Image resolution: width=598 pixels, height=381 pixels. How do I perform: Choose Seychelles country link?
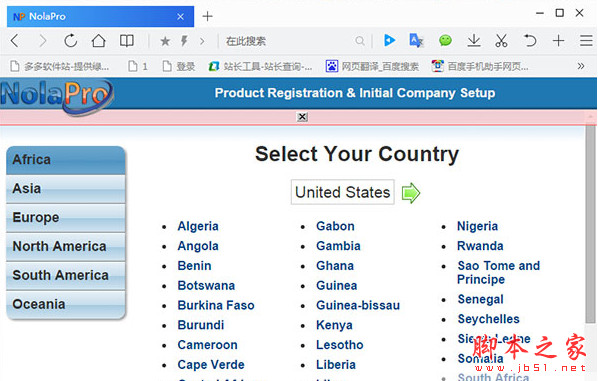point(489,319)
